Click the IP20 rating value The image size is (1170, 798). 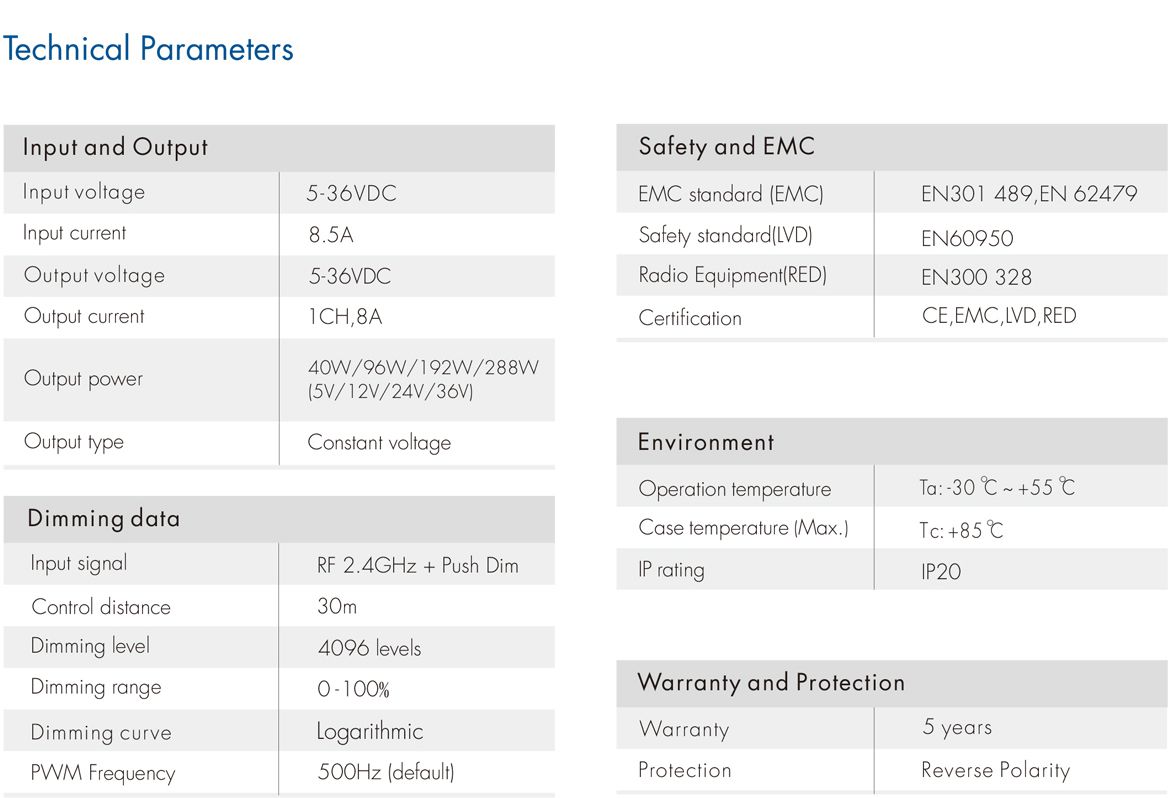941,572
